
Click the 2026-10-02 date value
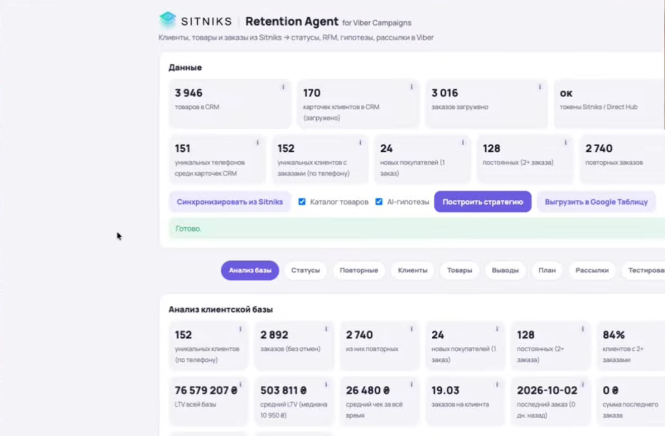click(547, 390)
